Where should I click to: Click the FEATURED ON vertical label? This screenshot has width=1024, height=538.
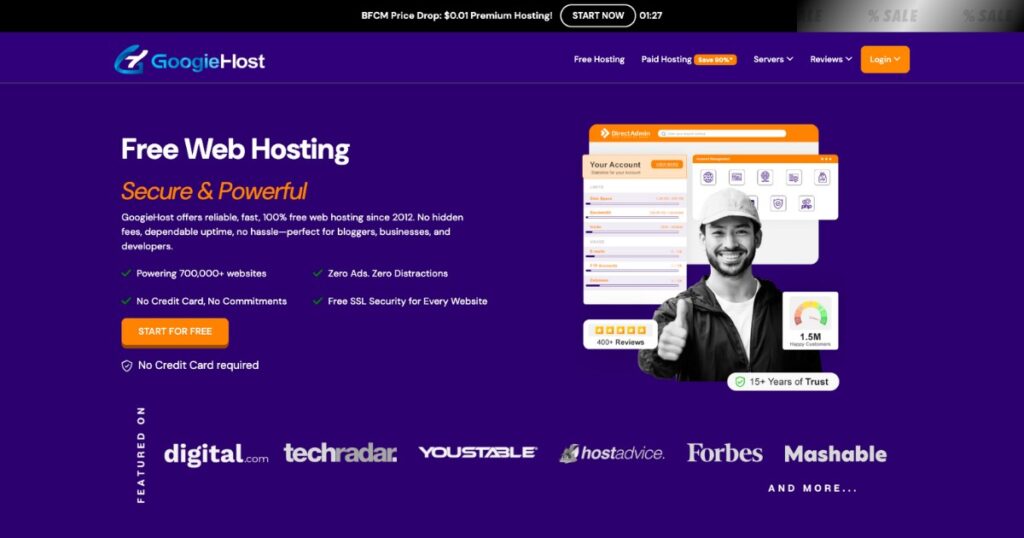[x=141, y=454]
